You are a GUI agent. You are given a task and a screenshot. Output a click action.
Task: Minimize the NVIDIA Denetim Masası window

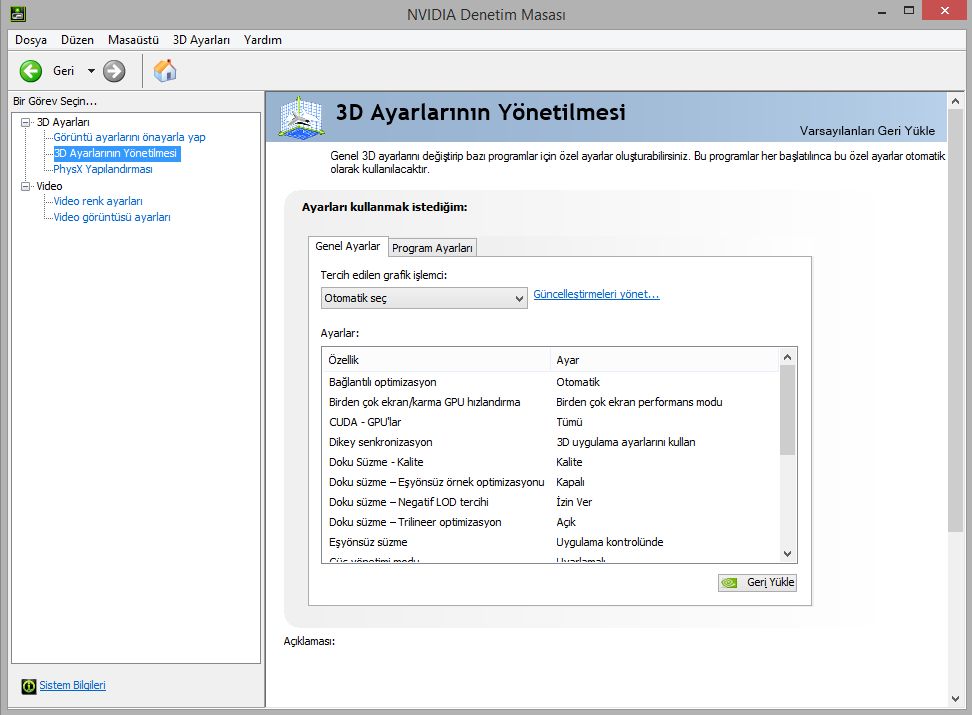click(882, 12)
